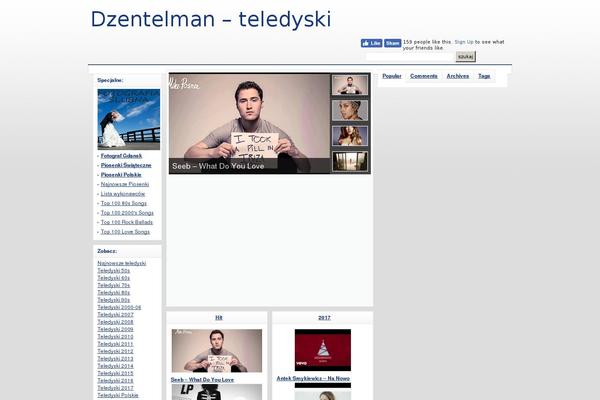Open the Top 100 2000's Songs link
The image size is (600, 400).
[127, 213]
